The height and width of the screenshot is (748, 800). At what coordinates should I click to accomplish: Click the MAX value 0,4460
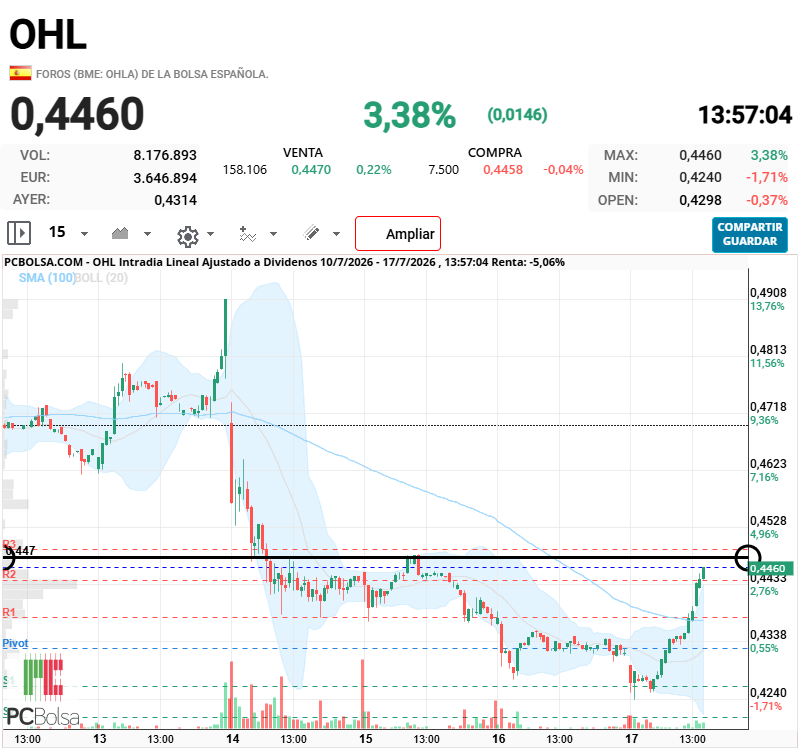[x=700, y=155]
